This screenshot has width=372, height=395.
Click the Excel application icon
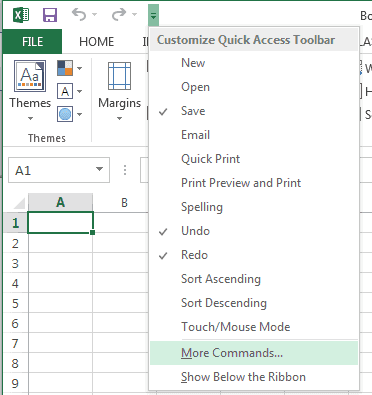(21, 15)
